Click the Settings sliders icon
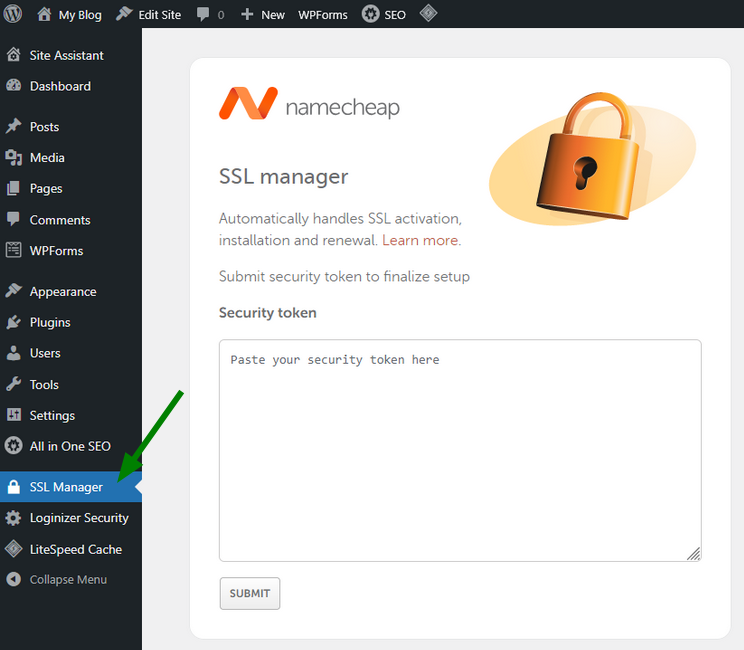744x650 pixels. click(14, 415)
